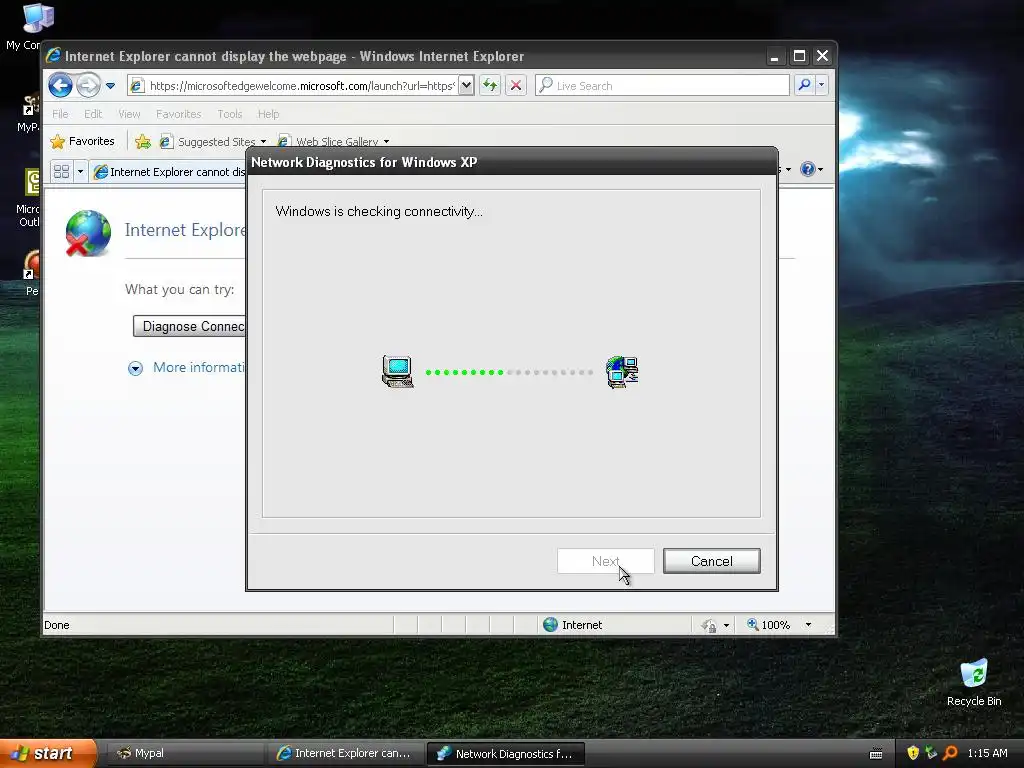Click the Recycle Bin desktop icon

click(974, 683)
